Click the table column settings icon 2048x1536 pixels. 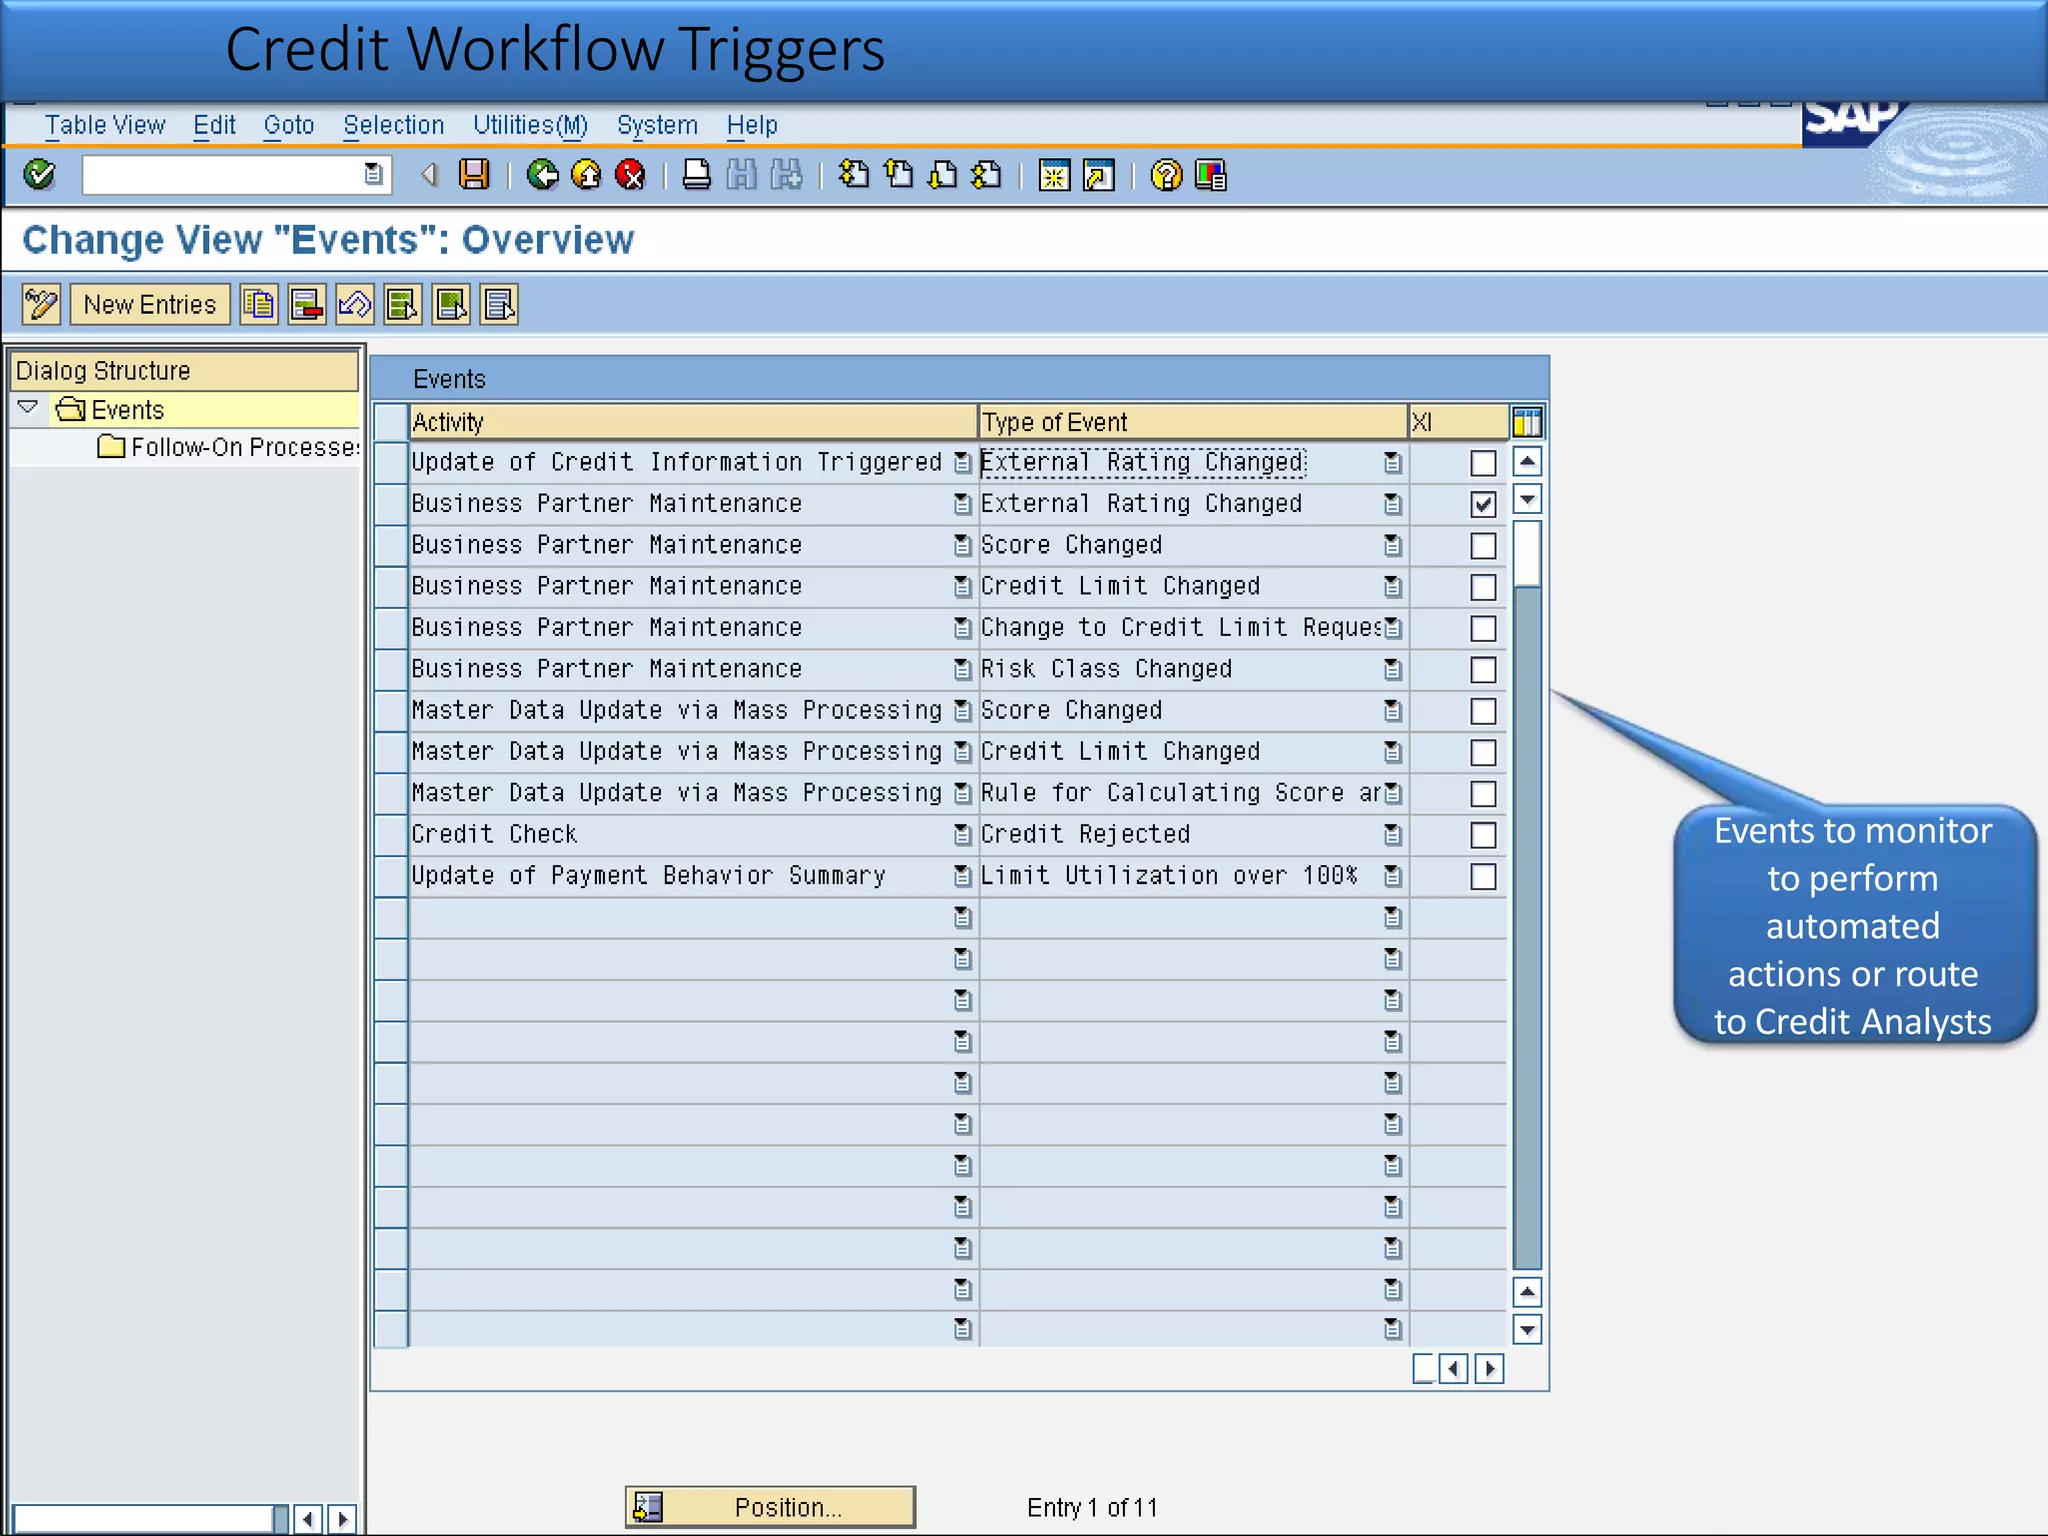1527,422
